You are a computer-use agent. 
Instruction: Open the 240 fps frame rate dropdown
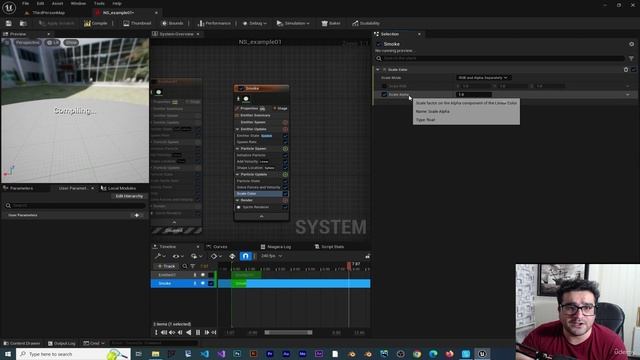click(271, 256)
